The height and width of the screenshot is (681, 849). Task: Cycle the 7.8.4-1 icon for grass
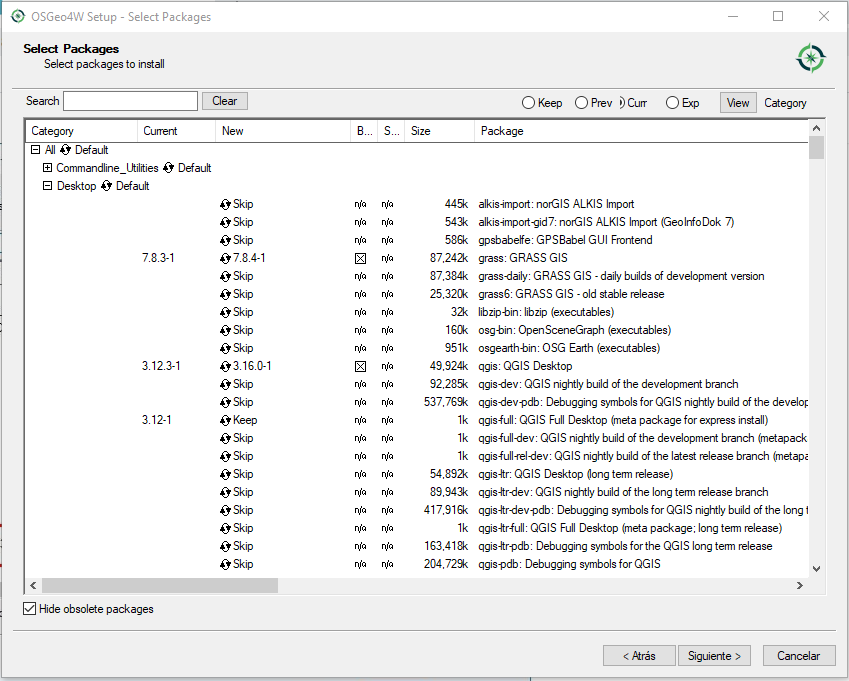(x=225, y=258)
